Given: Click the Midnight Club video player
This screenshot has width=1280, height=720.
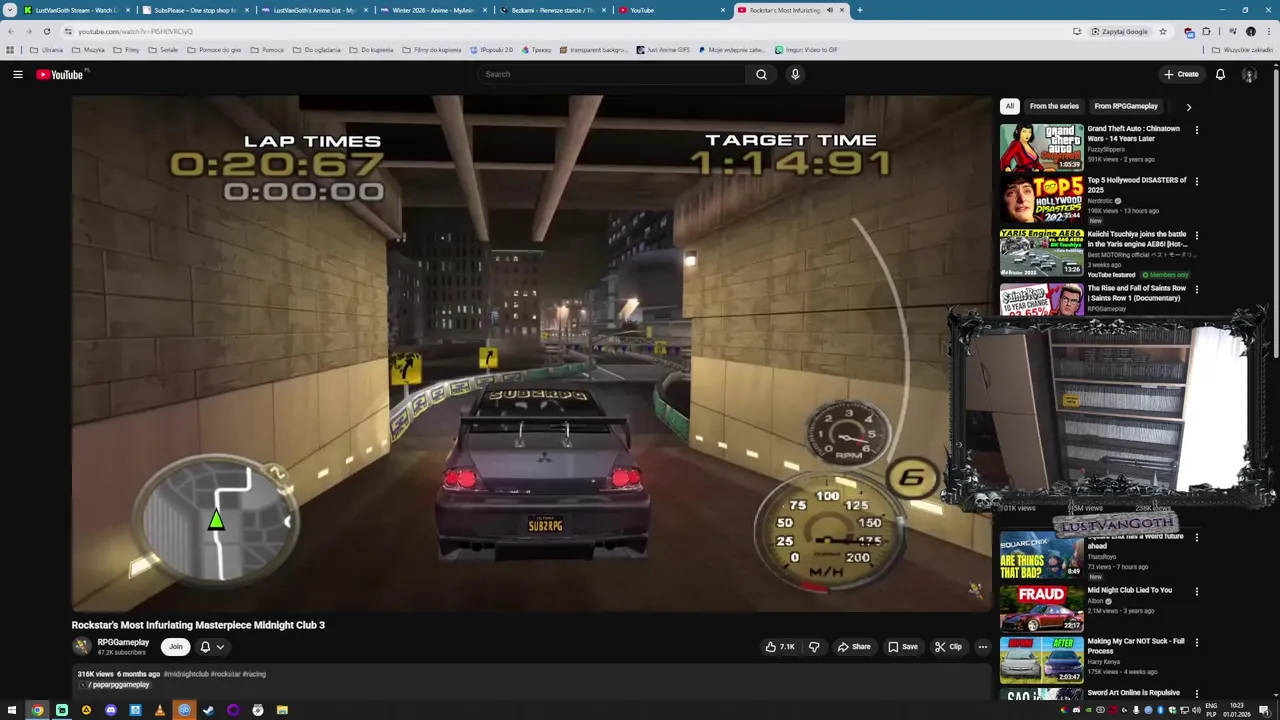Looking at the screenshot, I should coord(531,353).
